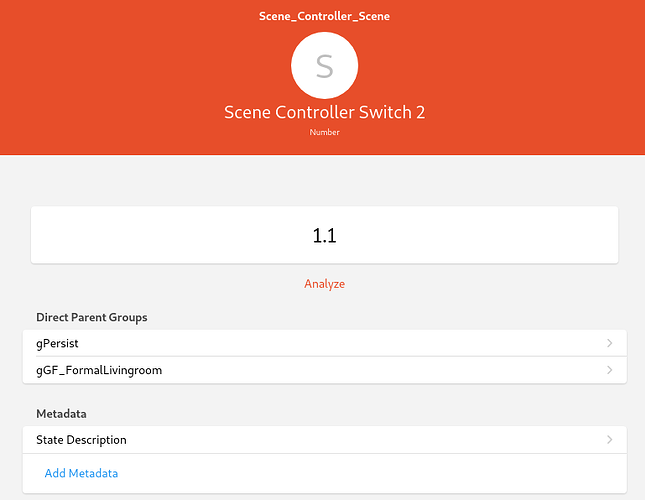Open the State Description chevron arrow
Screen dimensions: 645x500
[x=609, y=439]
